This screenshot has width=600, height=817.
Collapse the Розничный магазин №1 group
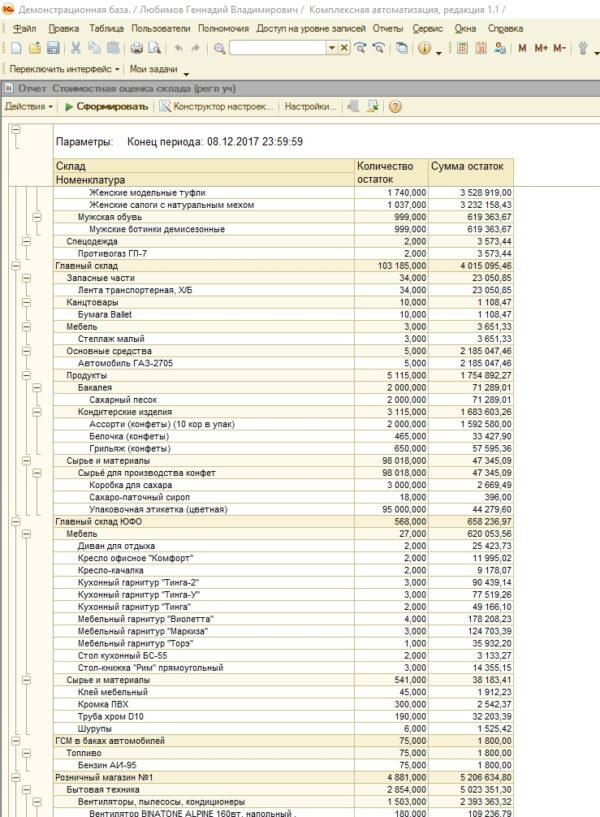tap(16, 777)
